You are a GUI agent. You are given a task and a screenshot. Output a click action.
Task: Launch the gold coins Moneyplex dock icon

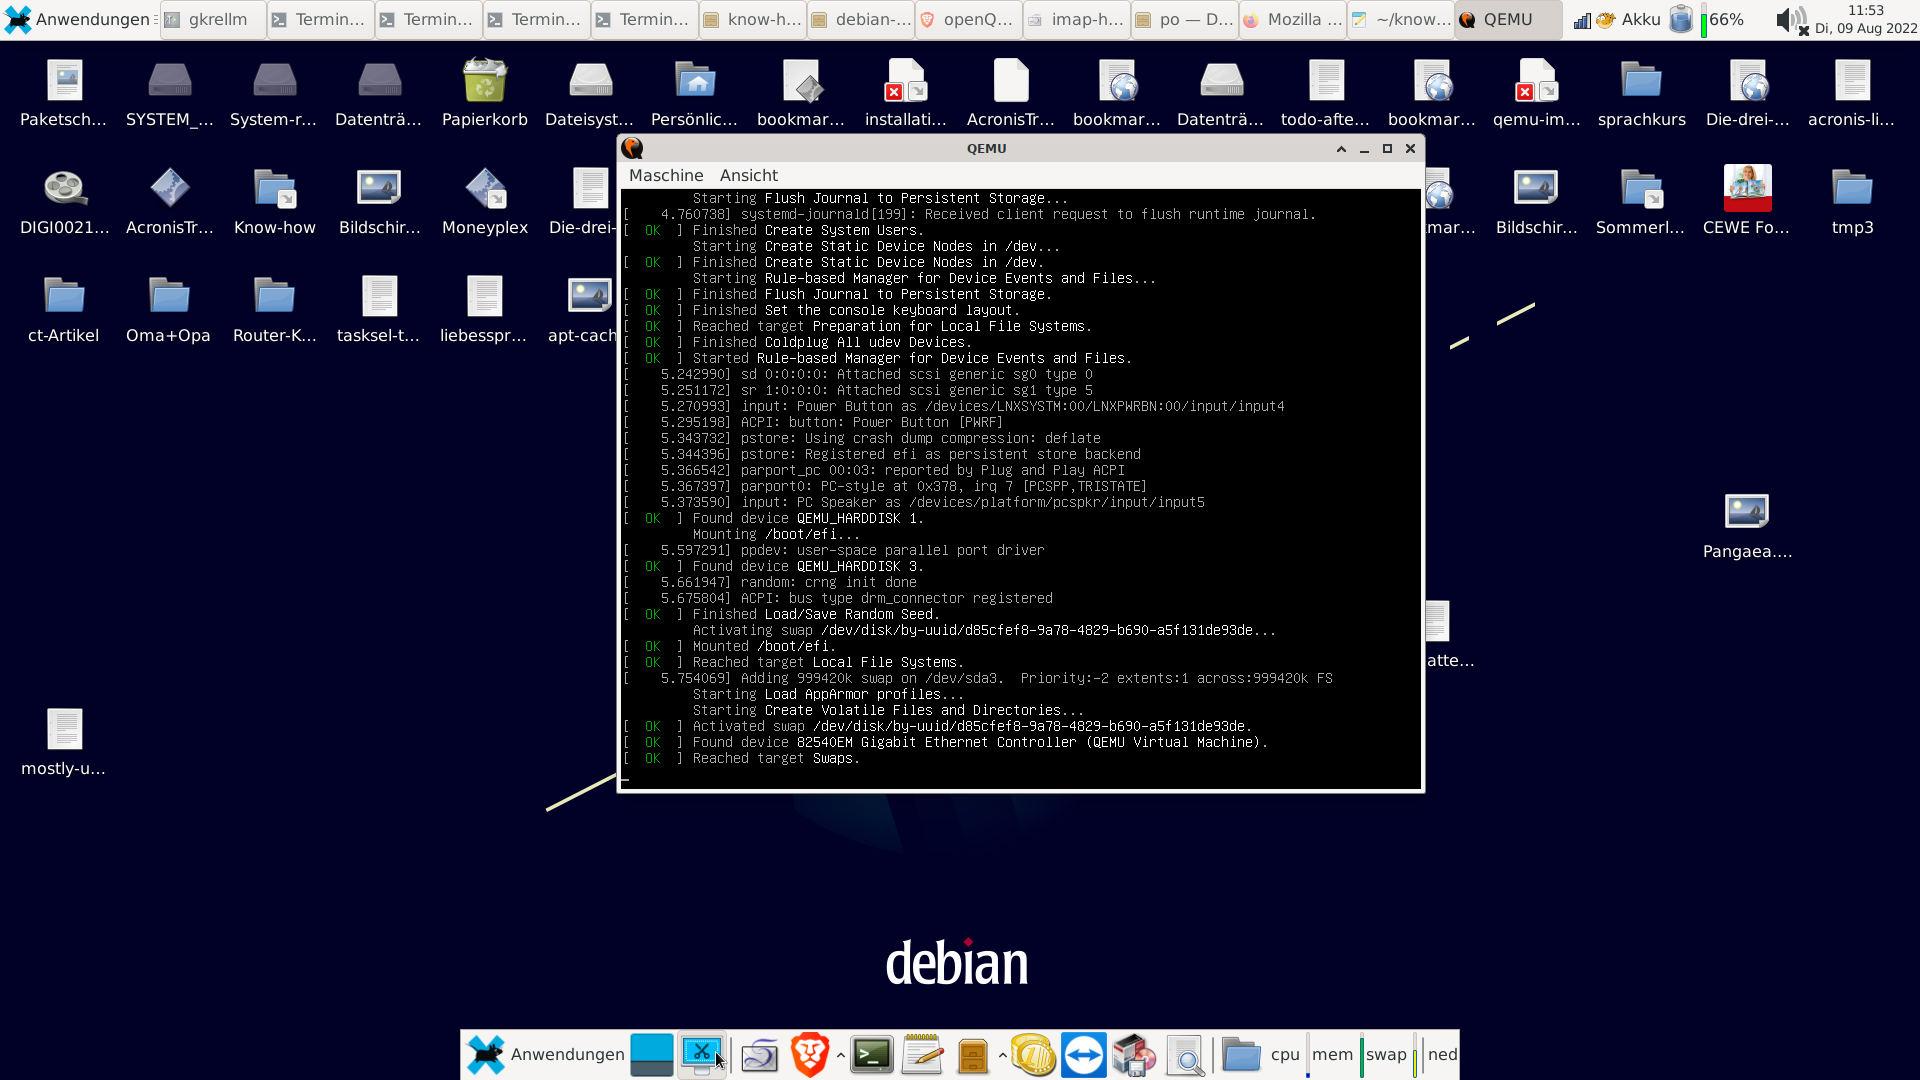click(1034, 1055)
